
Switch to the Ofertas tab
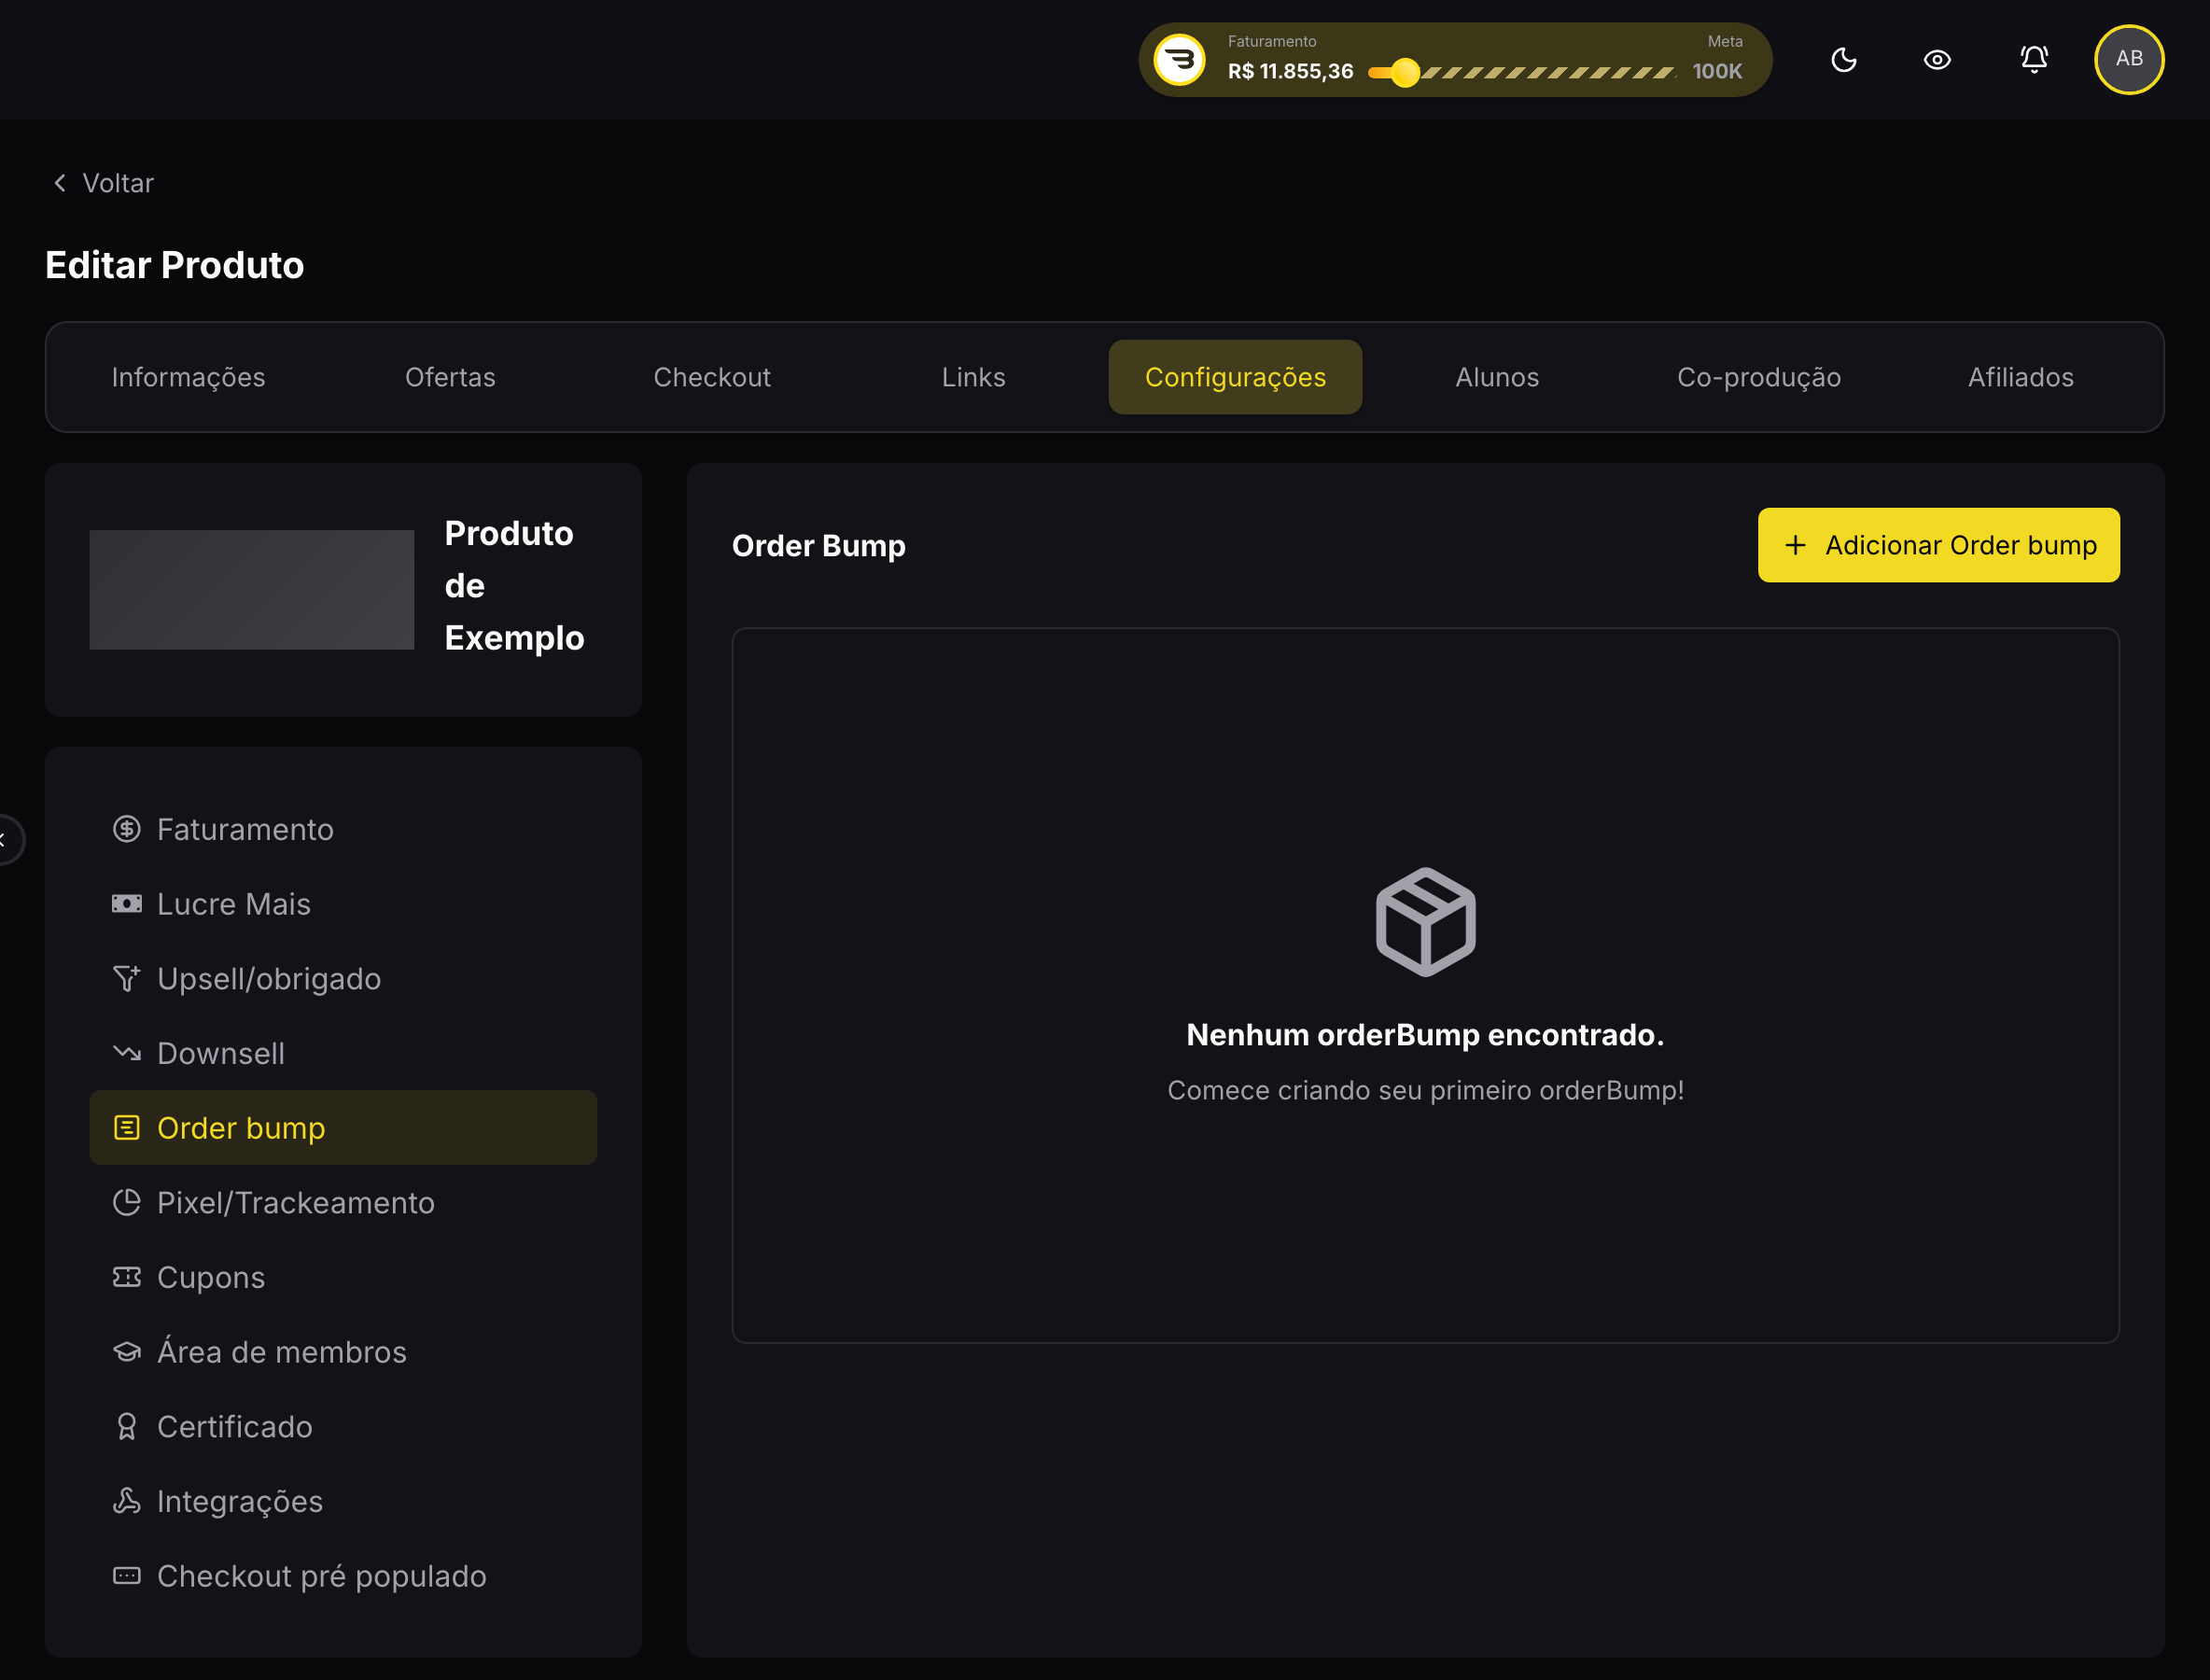click(450, 377)
